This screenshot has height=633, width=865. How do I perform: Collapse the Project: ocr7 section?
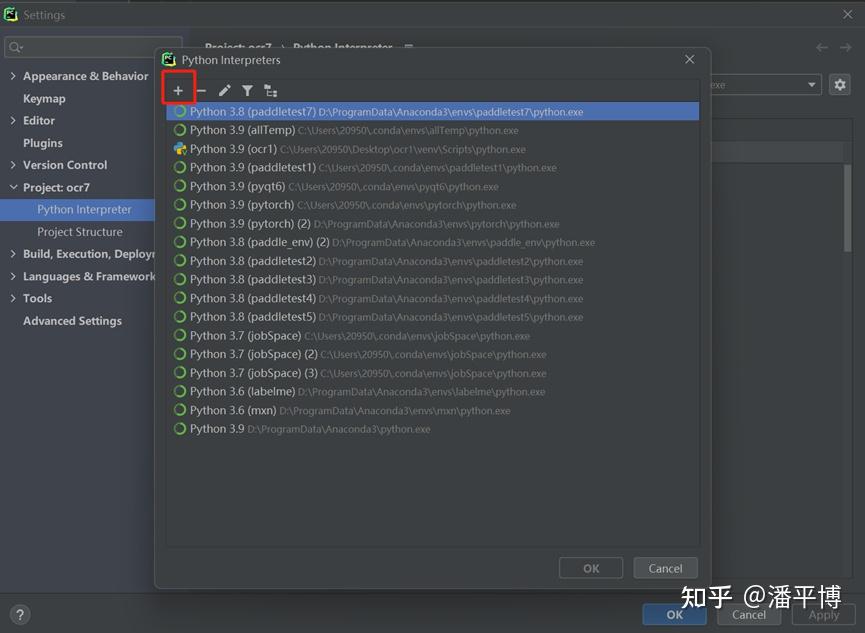coord(13,187)
